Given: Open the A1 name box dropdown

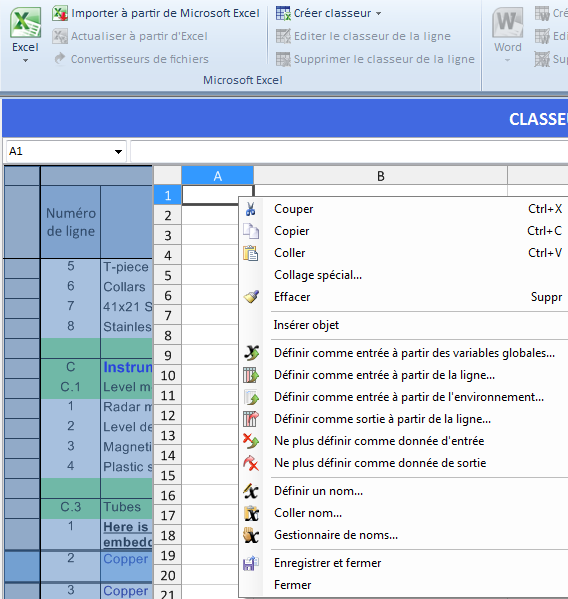Looking at the screenshot, I should click(118, 152).
